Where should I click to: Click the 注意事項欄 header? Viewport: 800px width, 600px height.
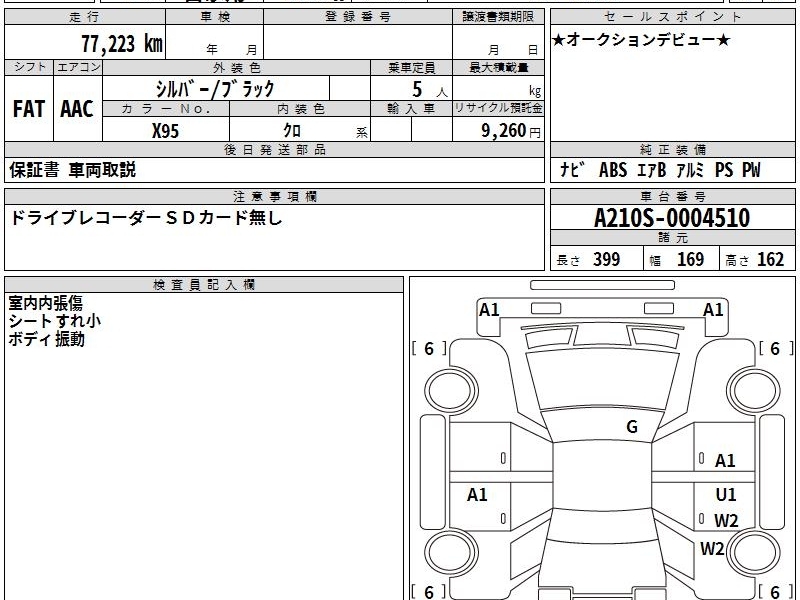(x=274, y=196)
